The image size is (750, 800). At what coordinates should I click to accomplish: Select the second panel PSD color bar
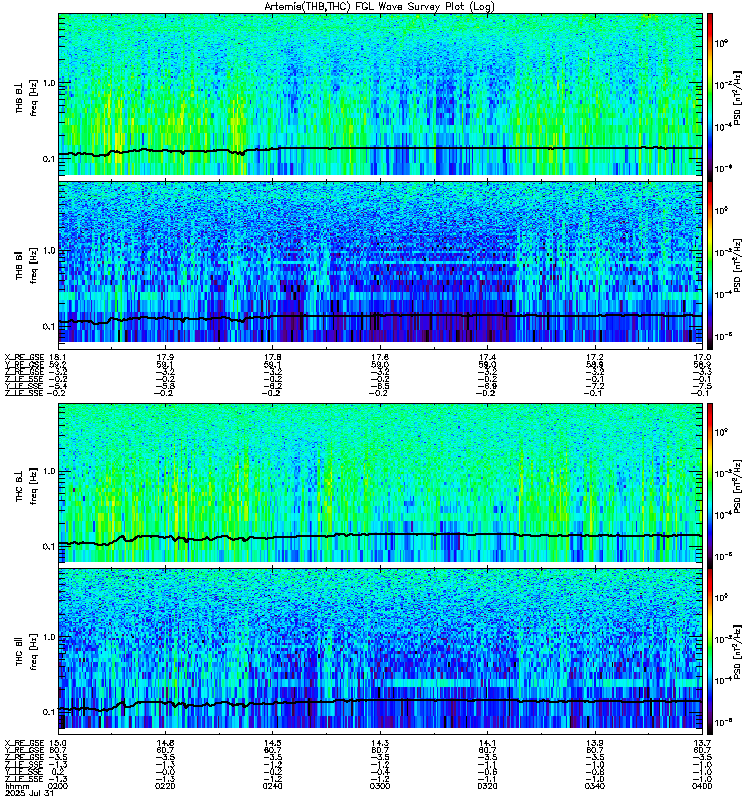coord(710,265)
